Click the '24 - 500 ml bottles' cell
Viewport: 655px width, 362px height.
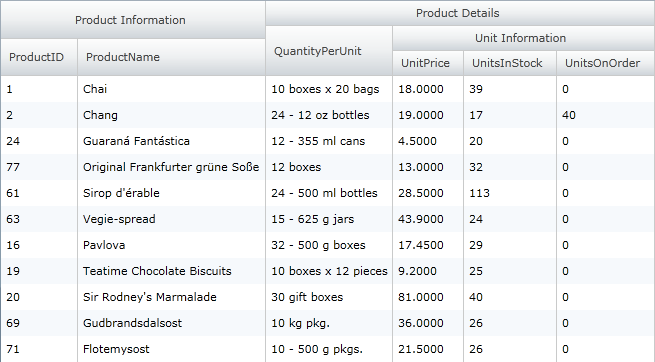329,193
